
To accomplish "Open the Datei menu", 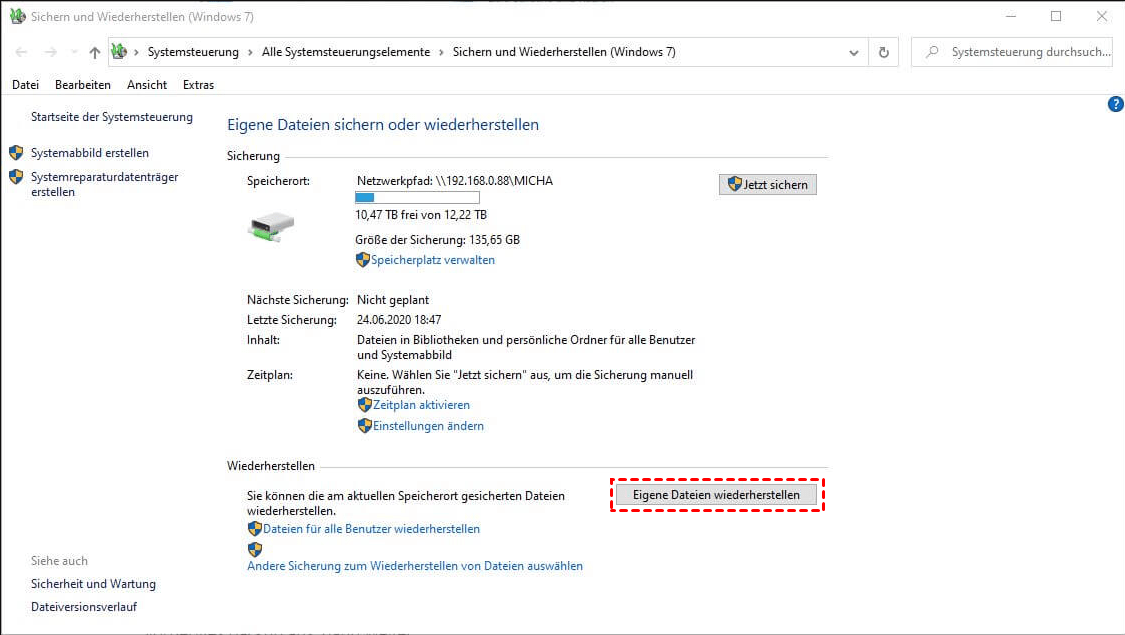I will point(25,85).
